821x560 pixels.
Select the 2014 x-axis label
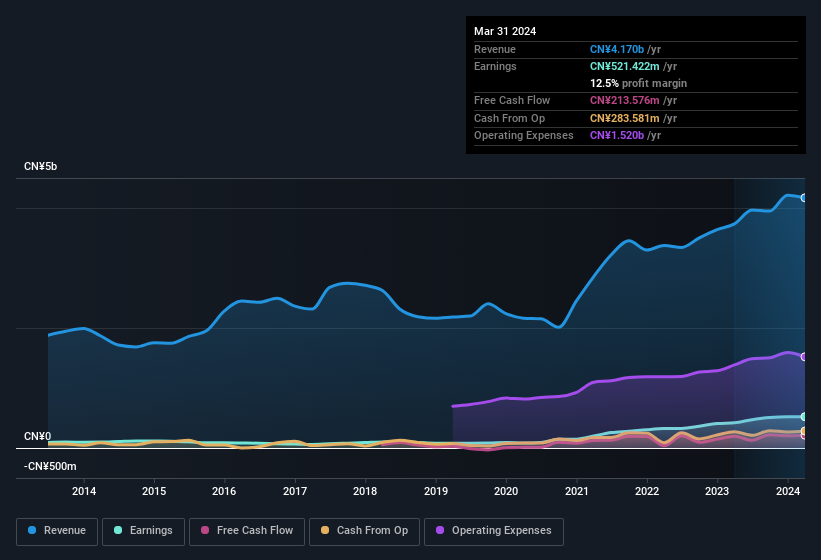pyautogui.click(x=84, y=491)
